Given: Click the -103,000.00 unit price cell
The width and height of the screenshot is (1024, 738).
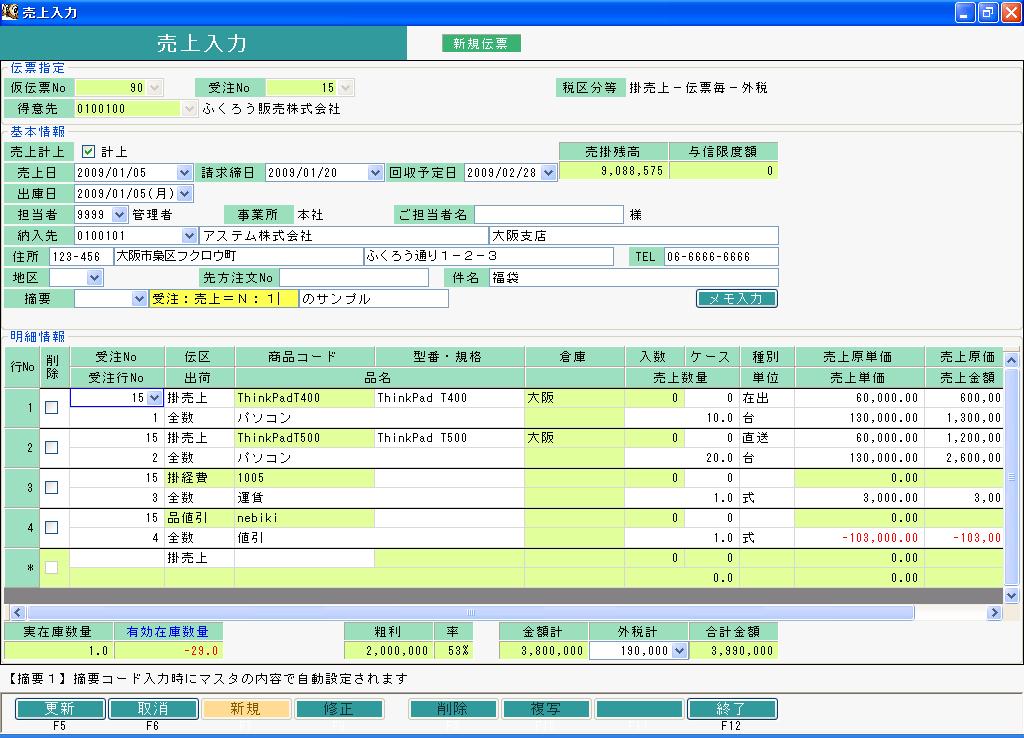Looking at the screenshot, I should [859, 538].
